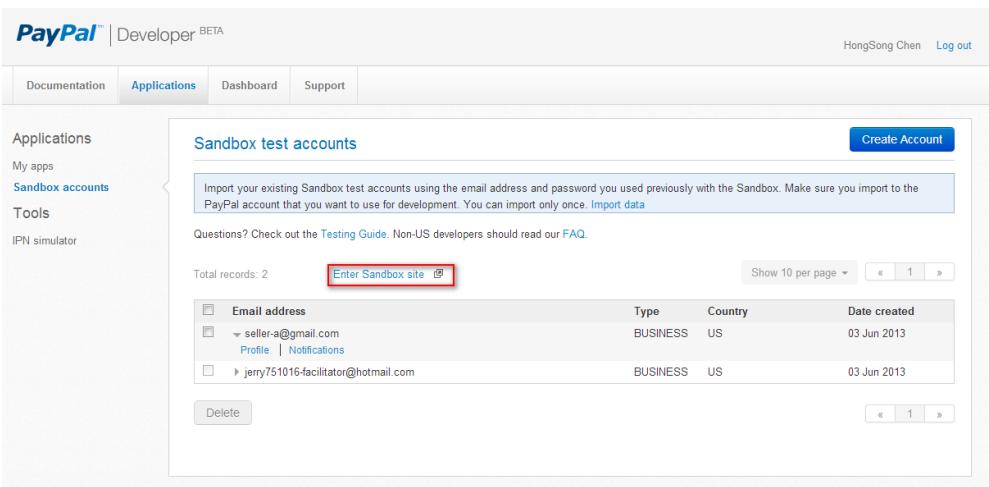Click the Log out link
Screen dimensions: 989x487
point(954,45)
